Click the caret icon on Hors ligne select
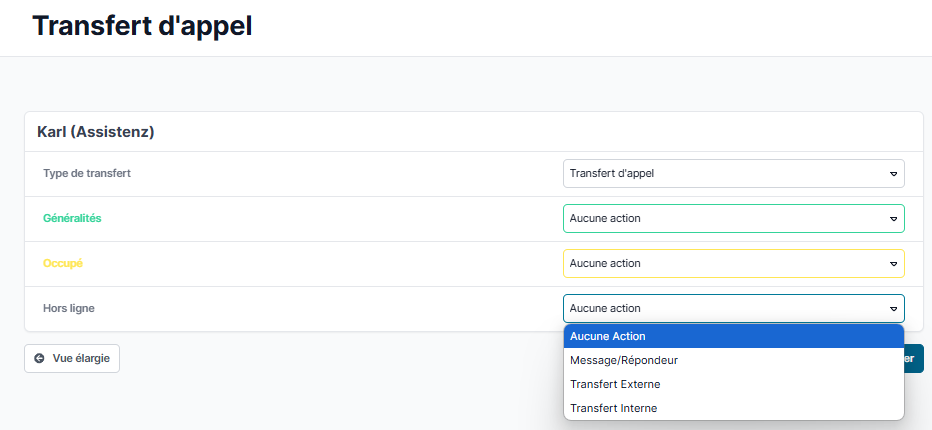The height and width of the screenshot is (430, 932). pyautogui.click(x=893, y=309)
